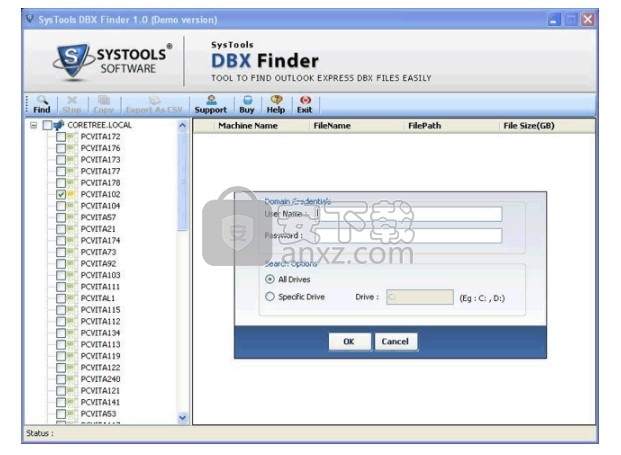The width and height of the screenshot is (621, 455).
Task: Open Support from the toolbar
Action: tap(211, 105)
